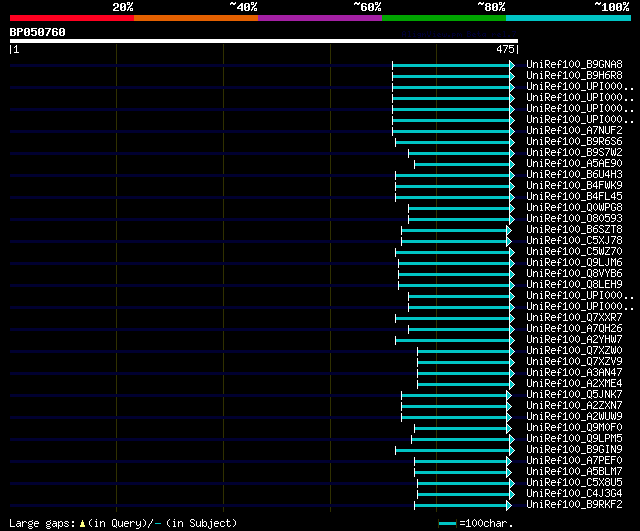Click the alignment bar in the B9RKF2 row
Viewport: 640px width, 531px height.
pos(460,506)
